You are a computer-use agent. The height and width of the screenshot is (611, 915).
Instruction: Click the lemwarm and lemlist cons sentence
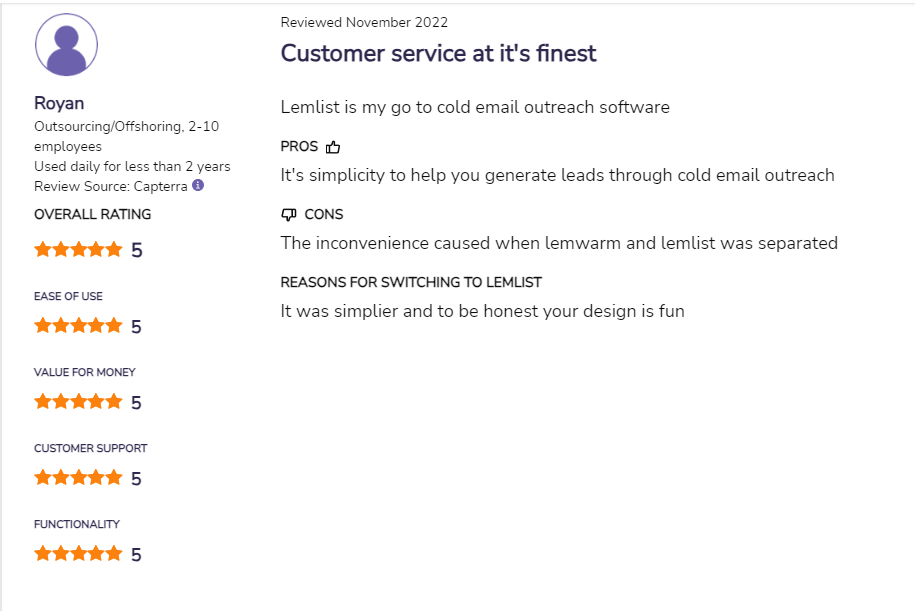pos(559,243)
